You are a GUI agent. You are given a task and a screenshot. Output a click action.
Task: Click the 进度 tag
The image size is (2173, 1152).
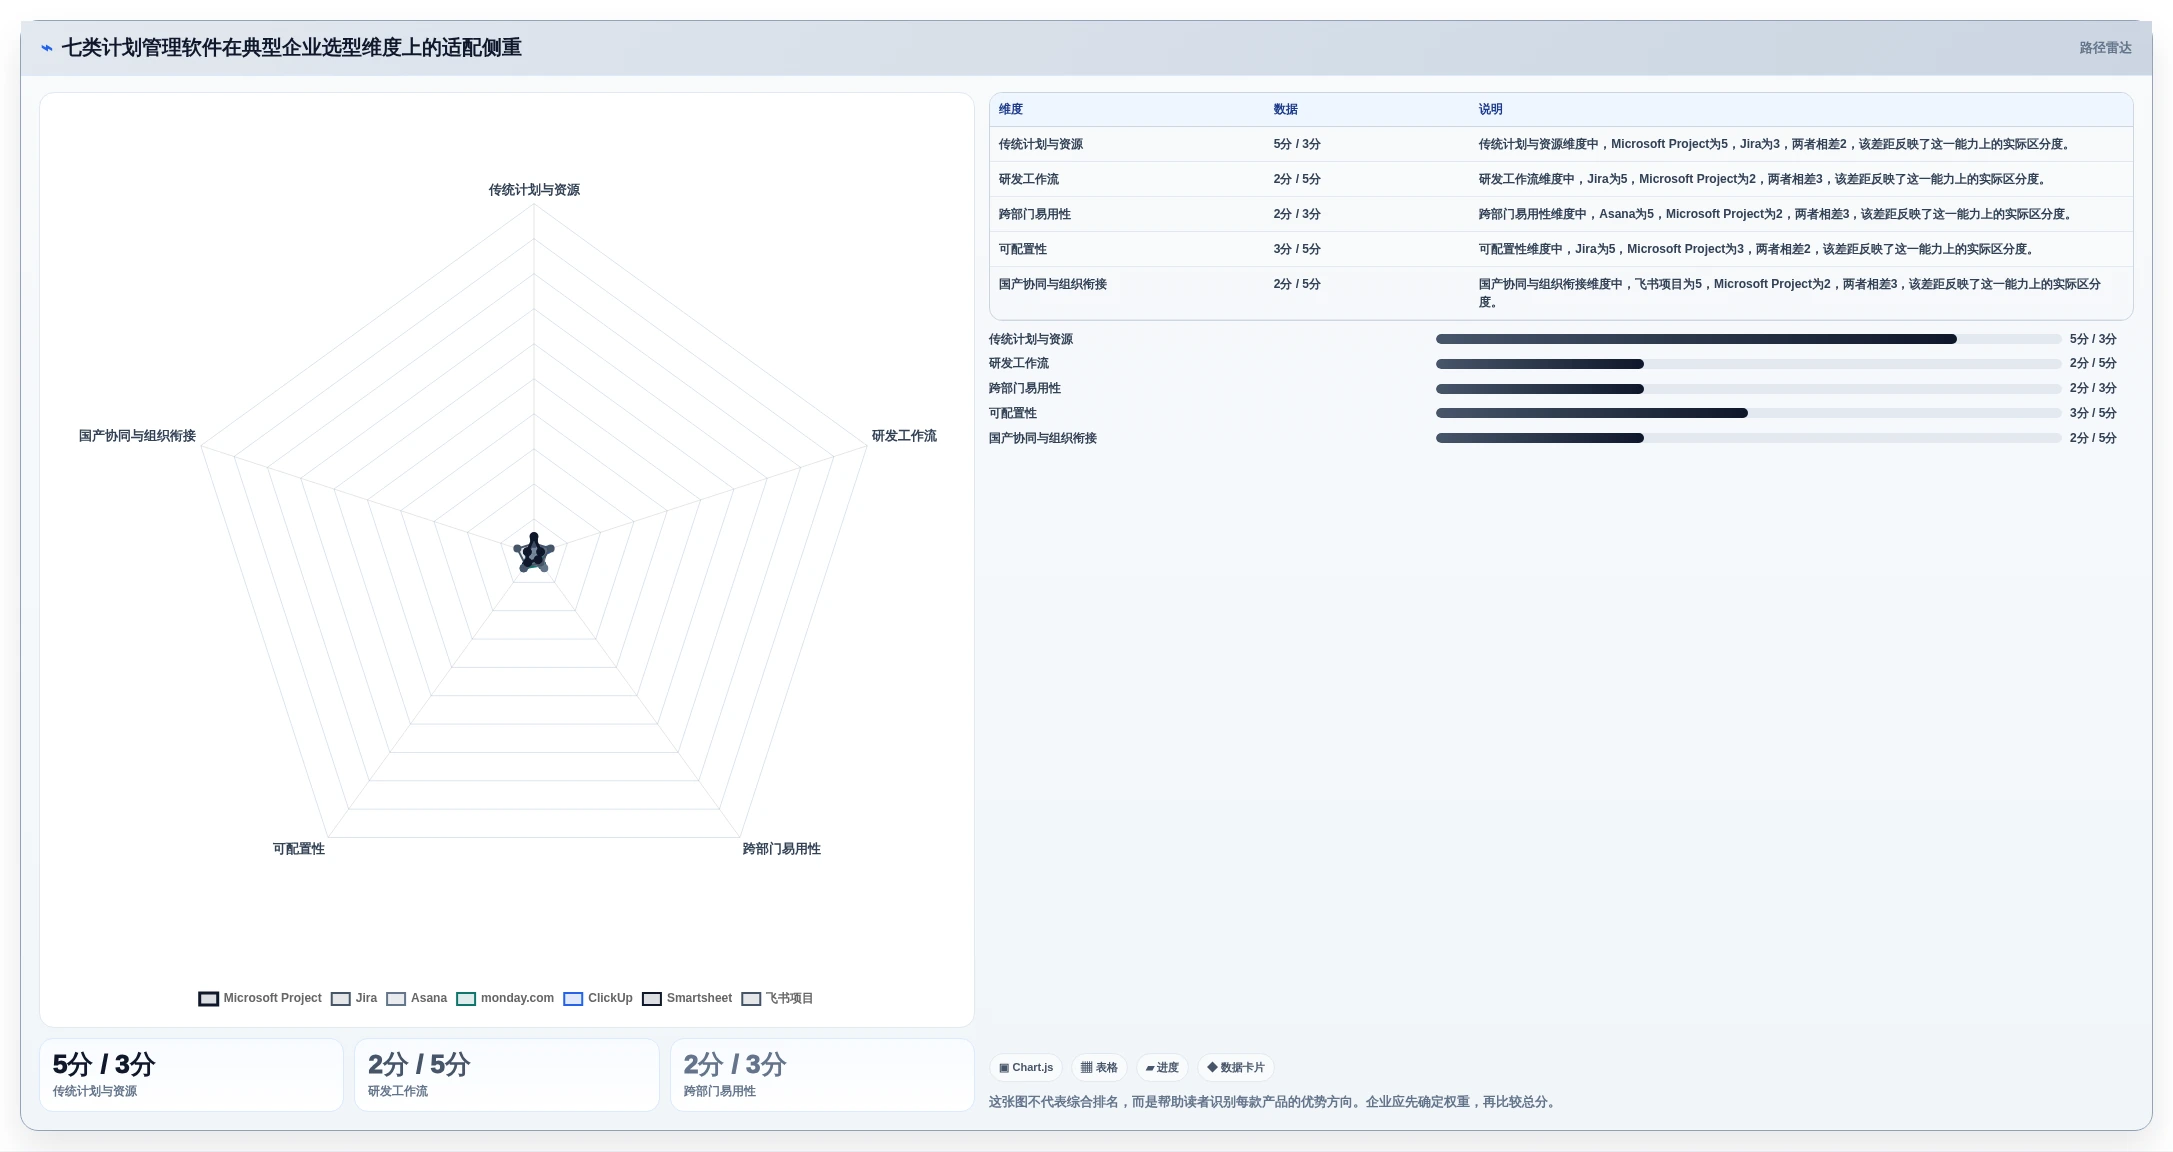pos(1162,1067)
